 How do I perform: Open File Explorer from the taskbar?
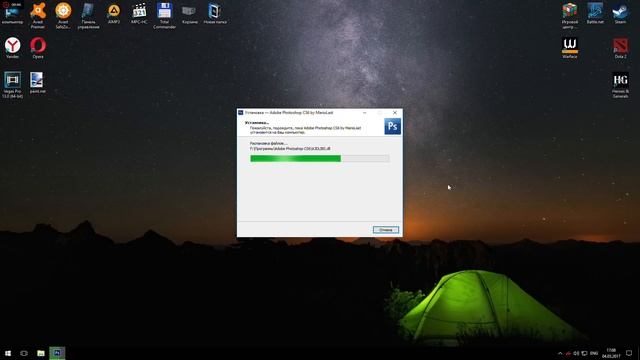point(41,353)
